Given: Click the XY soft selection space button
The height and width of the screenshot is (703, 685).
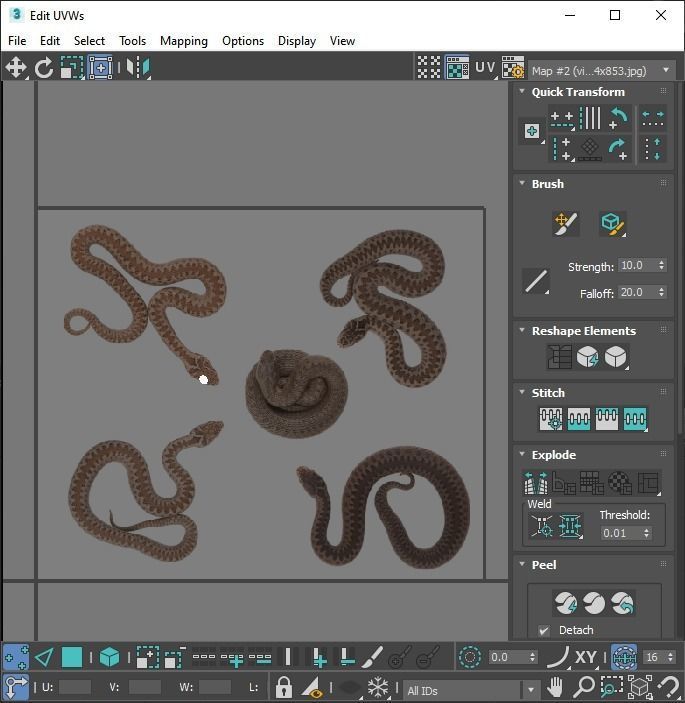Looking at the screenshot, I should pyautogui.click(x=585, y=657).
